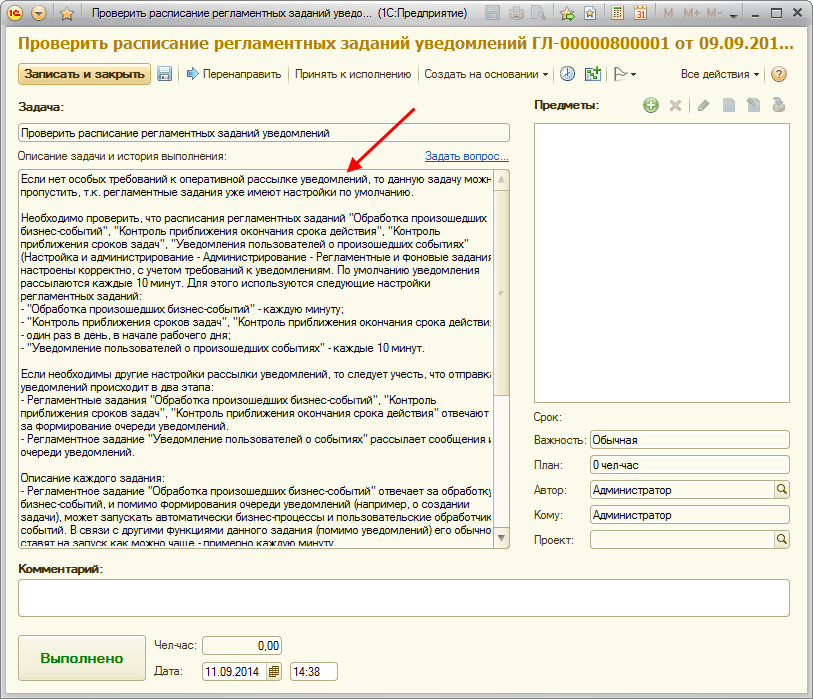This screenshot has width=813, height=699.
Task: Click the time field 14:38
Action: (314, 672)
